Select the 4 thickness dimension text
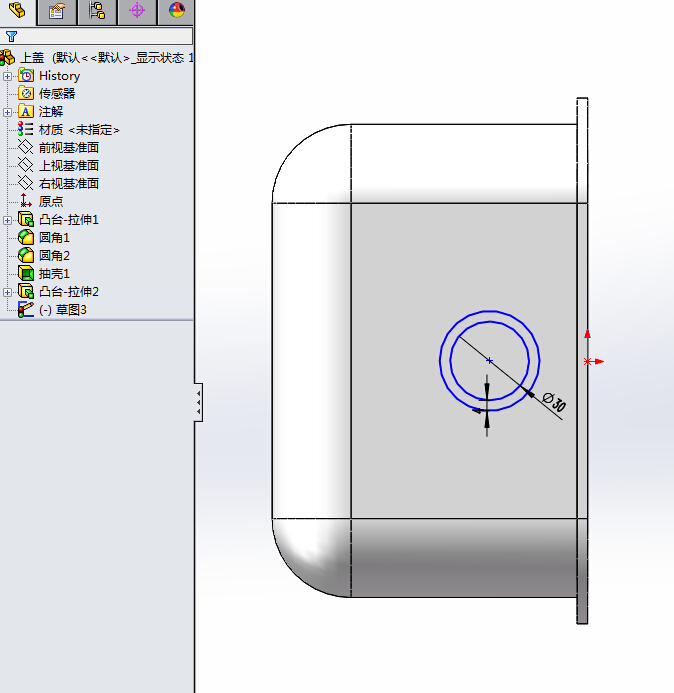The height and width of the screenshot is (693, 674). (x=477, y=411)
